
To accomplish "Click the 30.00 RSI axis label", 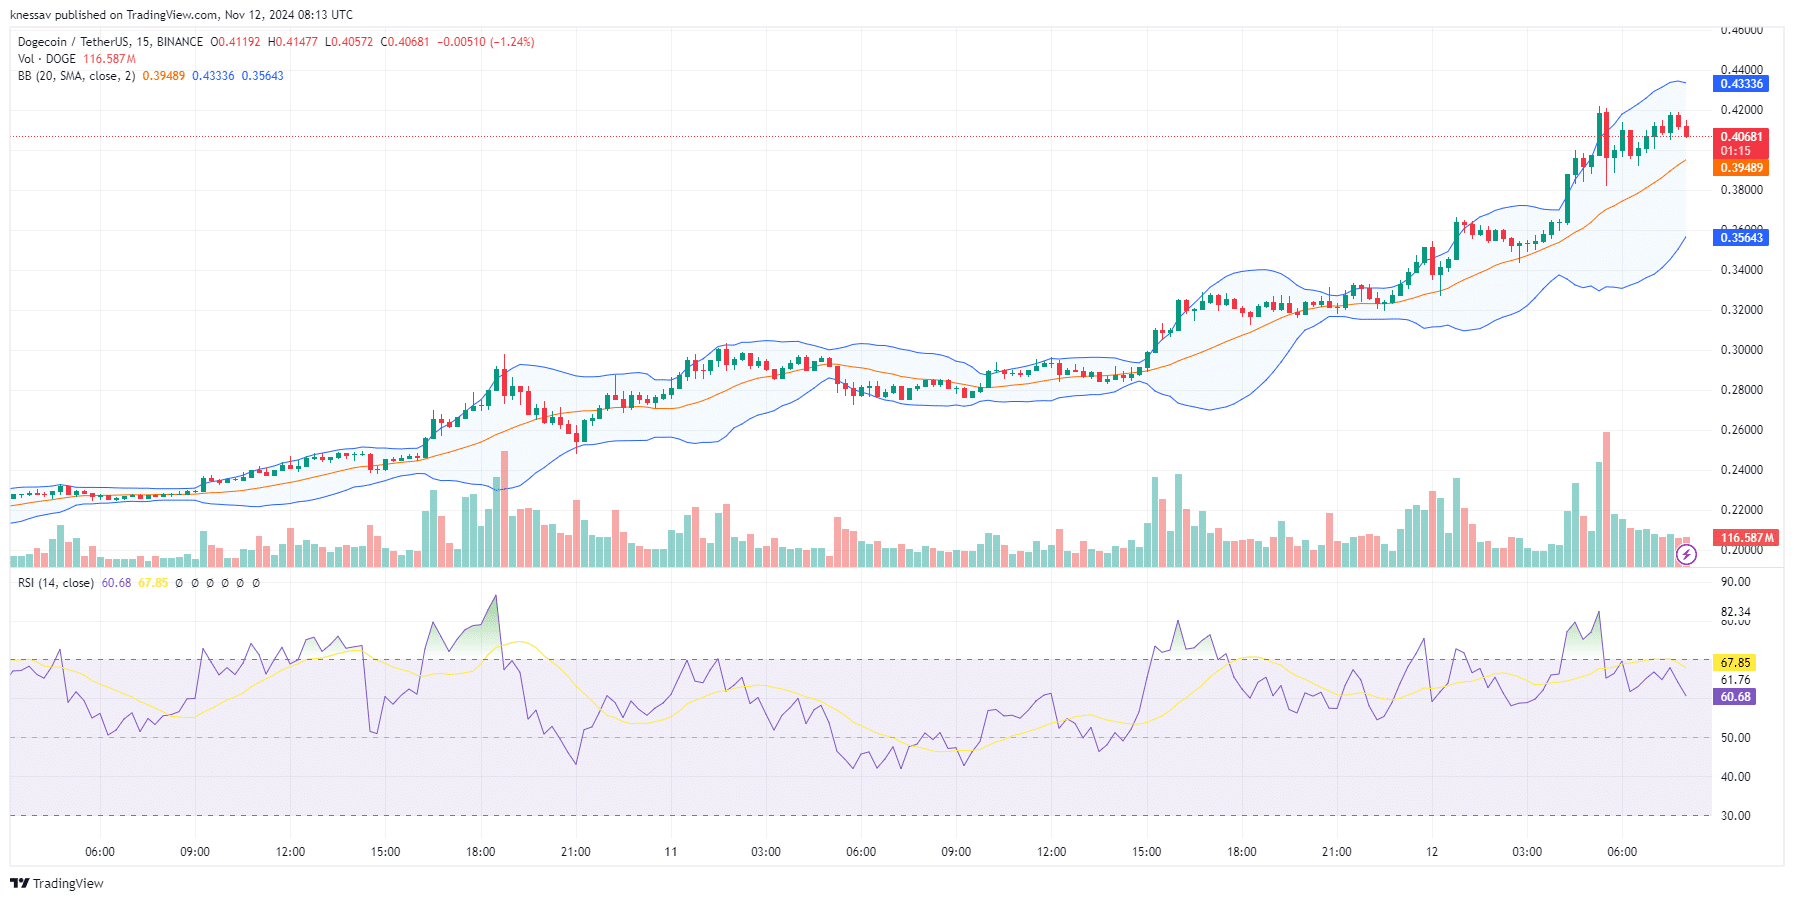I will coord(1735,816).
